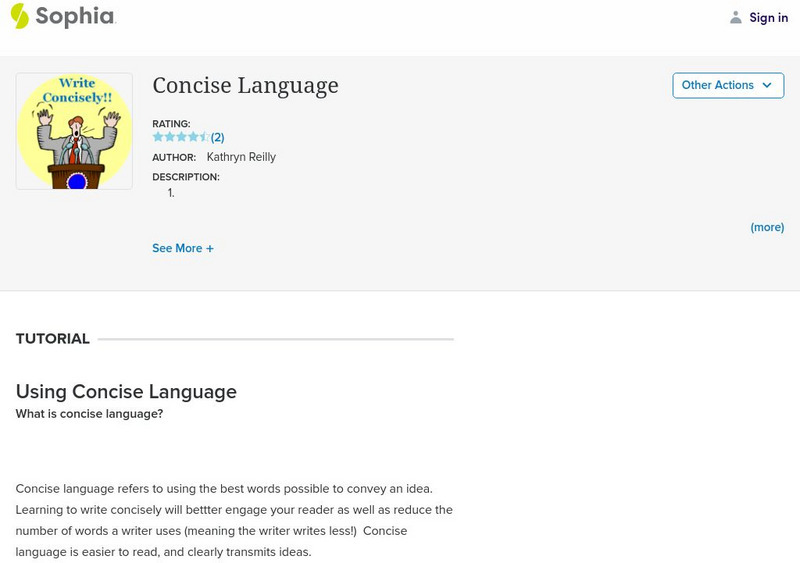Click the paragraph beginning 'Concise language refers'
The height and width of the screenshot is (563, 800).
coord(234,520)
